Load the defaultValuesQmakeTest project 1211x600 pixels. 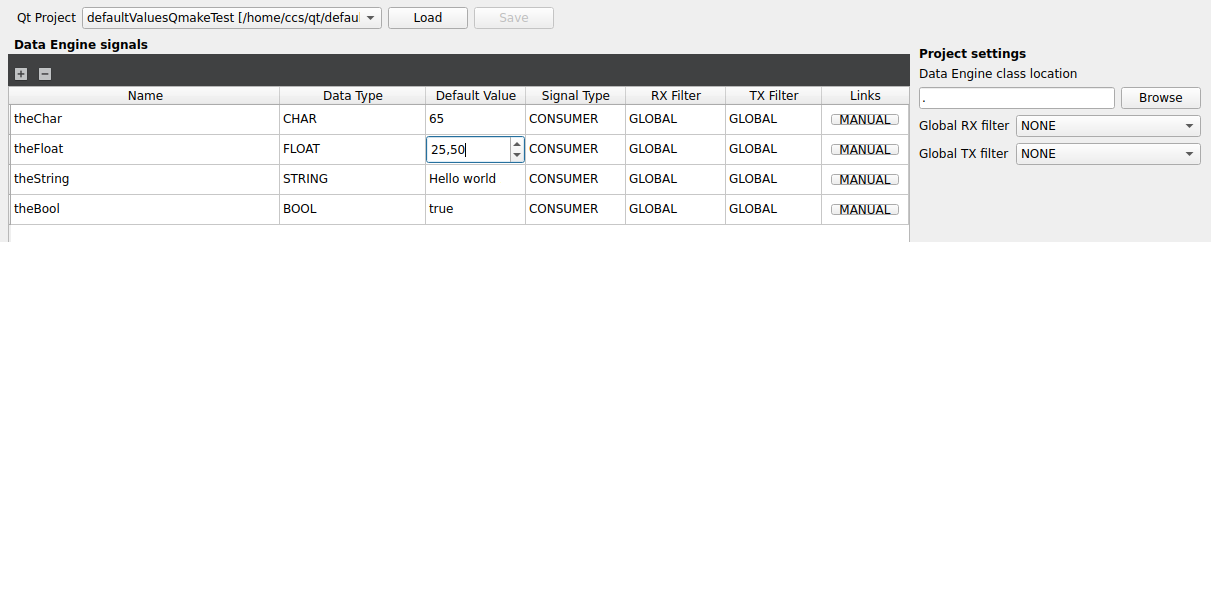427,17
